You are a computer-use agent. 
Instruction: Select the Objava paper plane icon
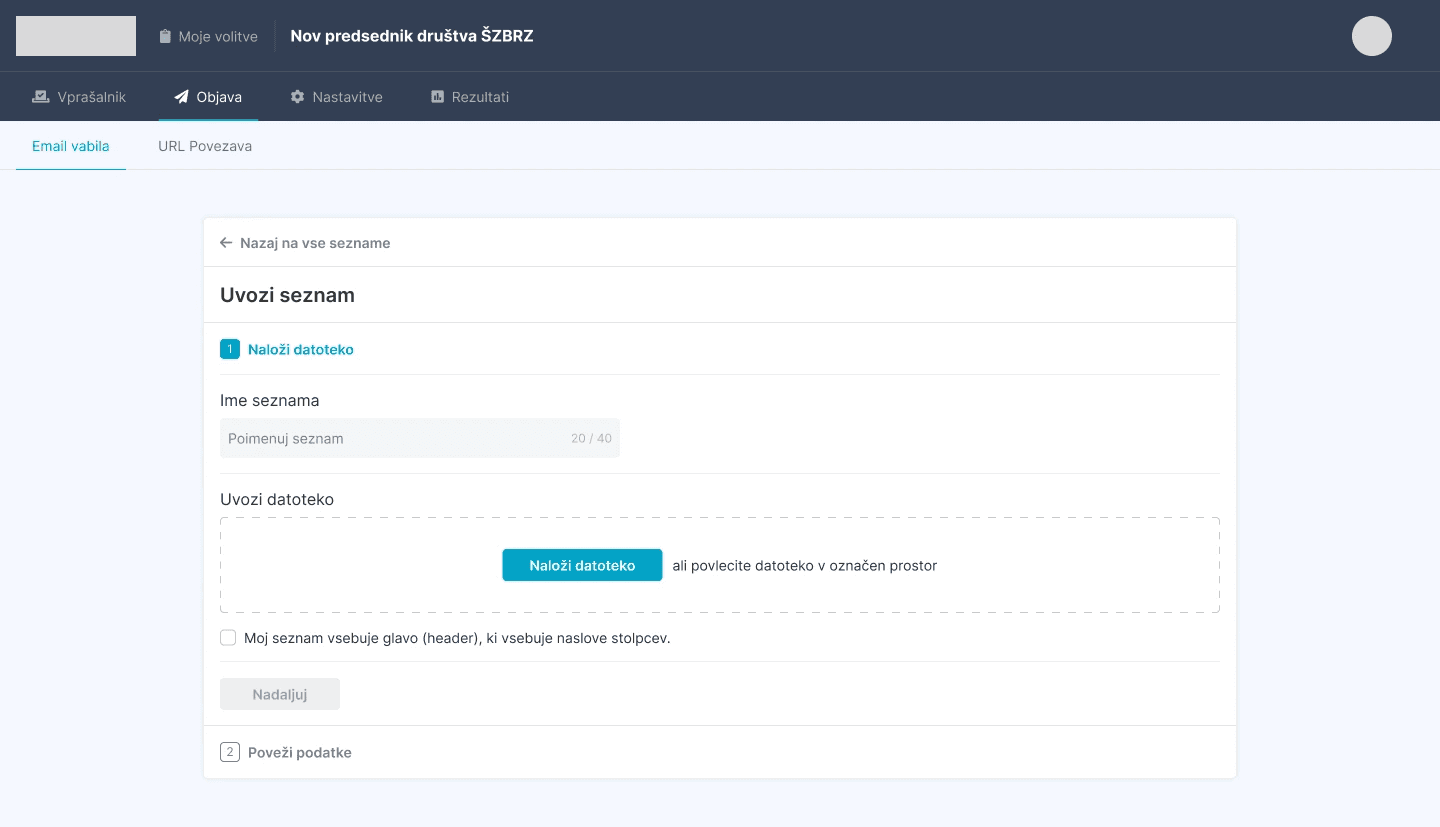[181, 96]
